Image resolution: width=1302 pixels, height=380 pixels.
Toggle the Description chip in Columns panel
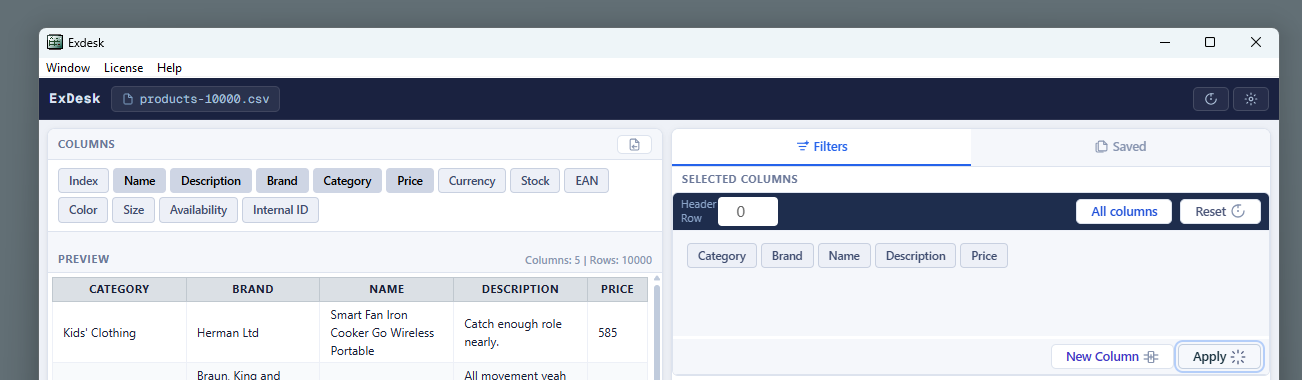point(211,181)
